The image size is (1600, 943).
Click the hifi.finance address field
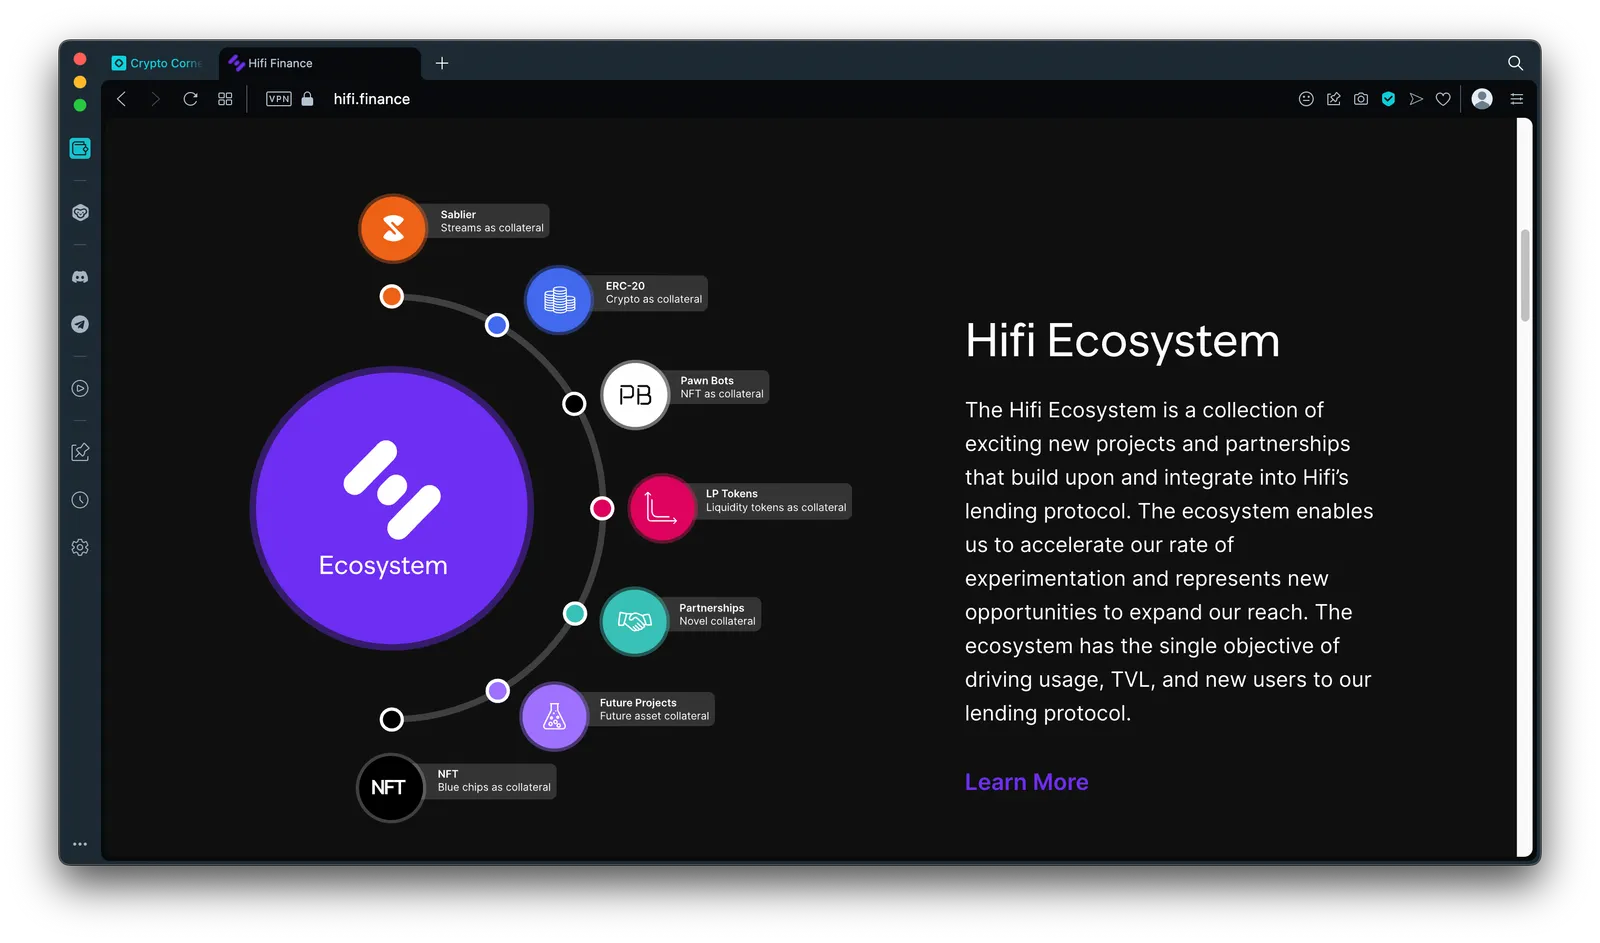[x=372, y=99]
